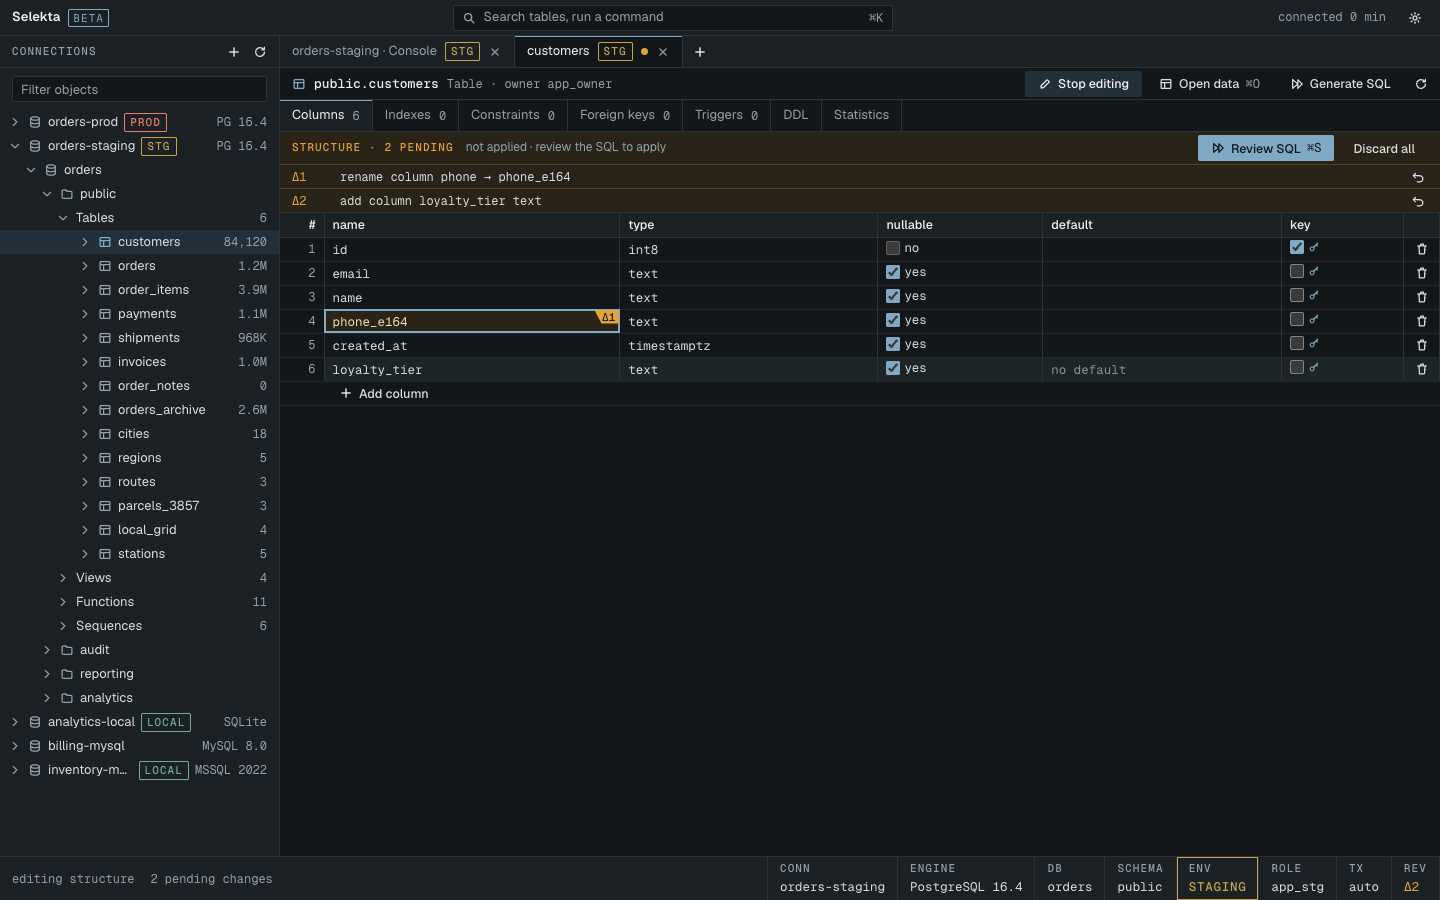Enable key checkbox for loyalty_tier column
The height and width of the screenshot is (900, 1440).
(1297, 367)
